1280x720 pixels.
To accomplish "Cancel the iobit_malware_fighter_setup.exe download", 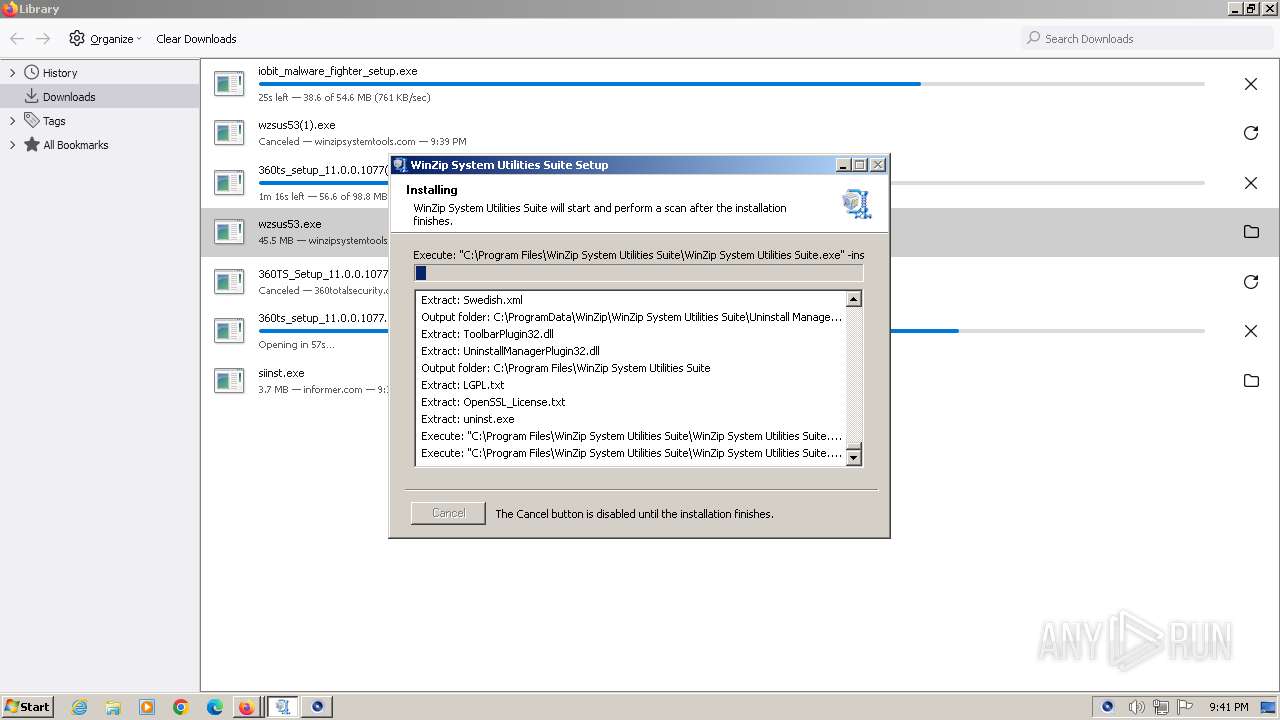I will [x=1250, y=84].
